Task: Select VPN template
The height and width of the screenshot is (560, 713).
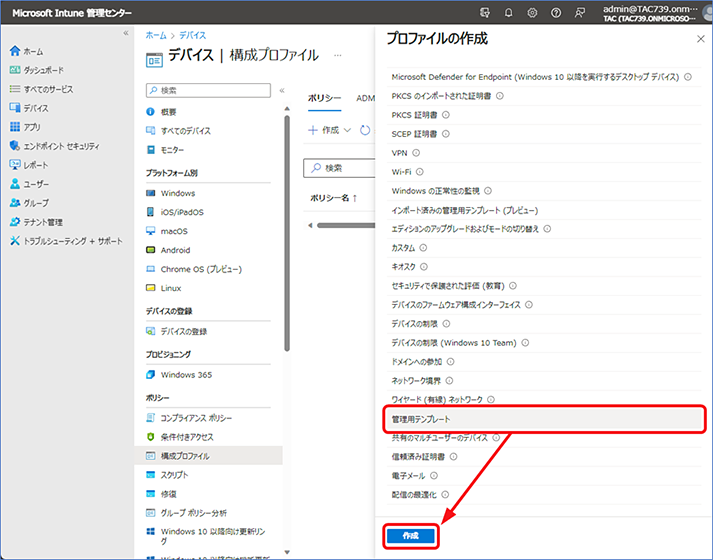Action: [x=544, y=153]
